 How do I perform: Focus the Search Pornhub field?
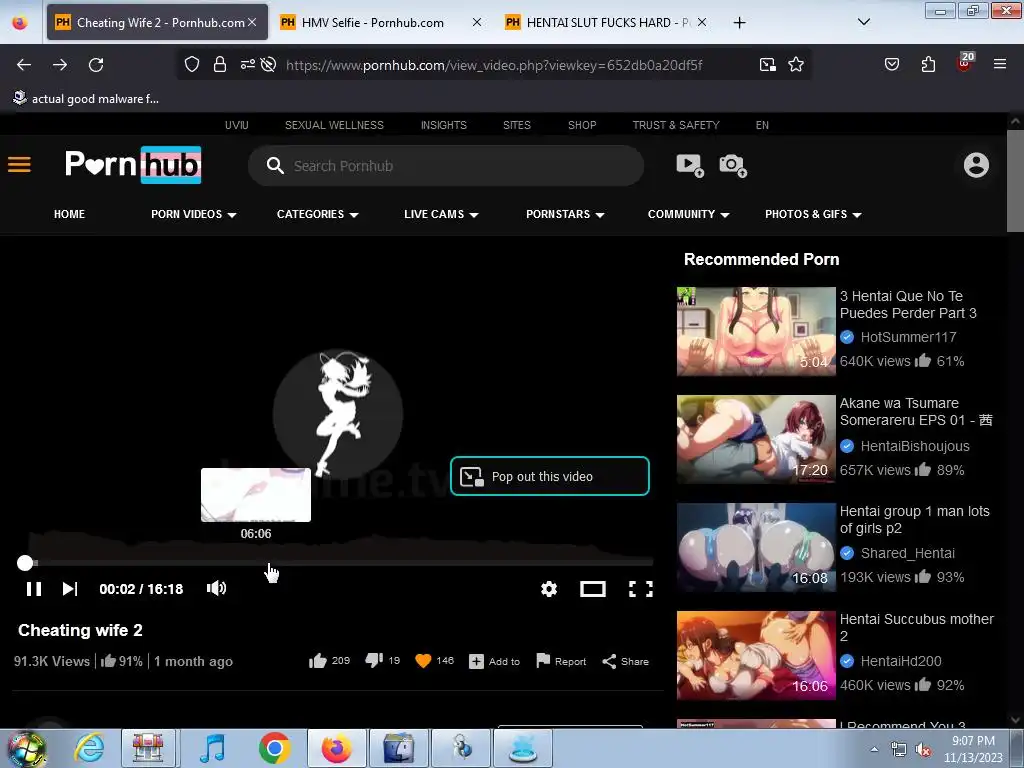coord(446,166)
